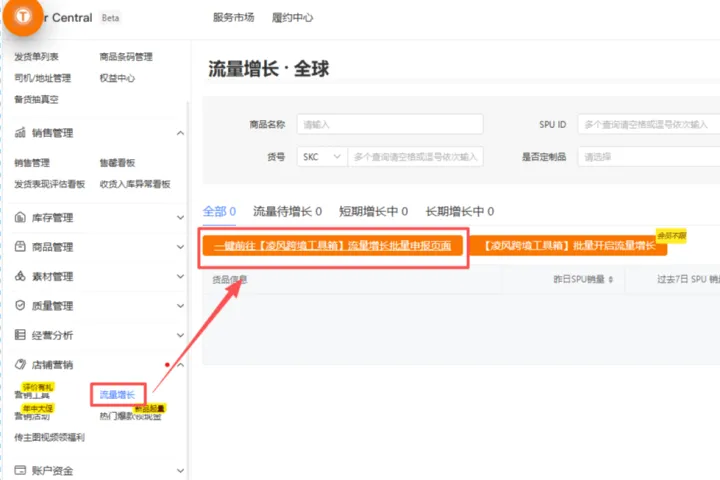The height and width of the screenshot is (480, 720).
Task: Open 热门爆款领现金 sidebar link
Action: coord(130,416)
